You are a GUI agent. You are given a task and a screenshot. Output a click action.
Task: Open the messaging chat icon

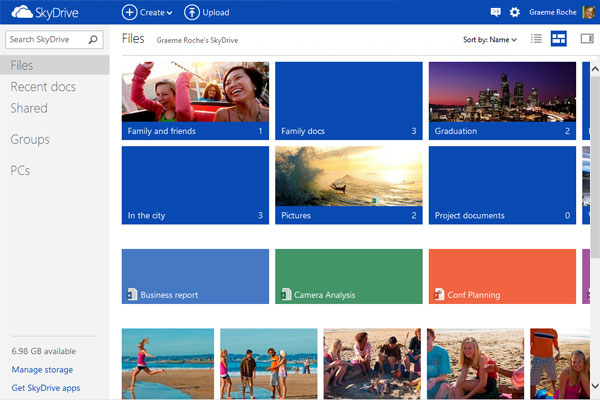point(495,12)
